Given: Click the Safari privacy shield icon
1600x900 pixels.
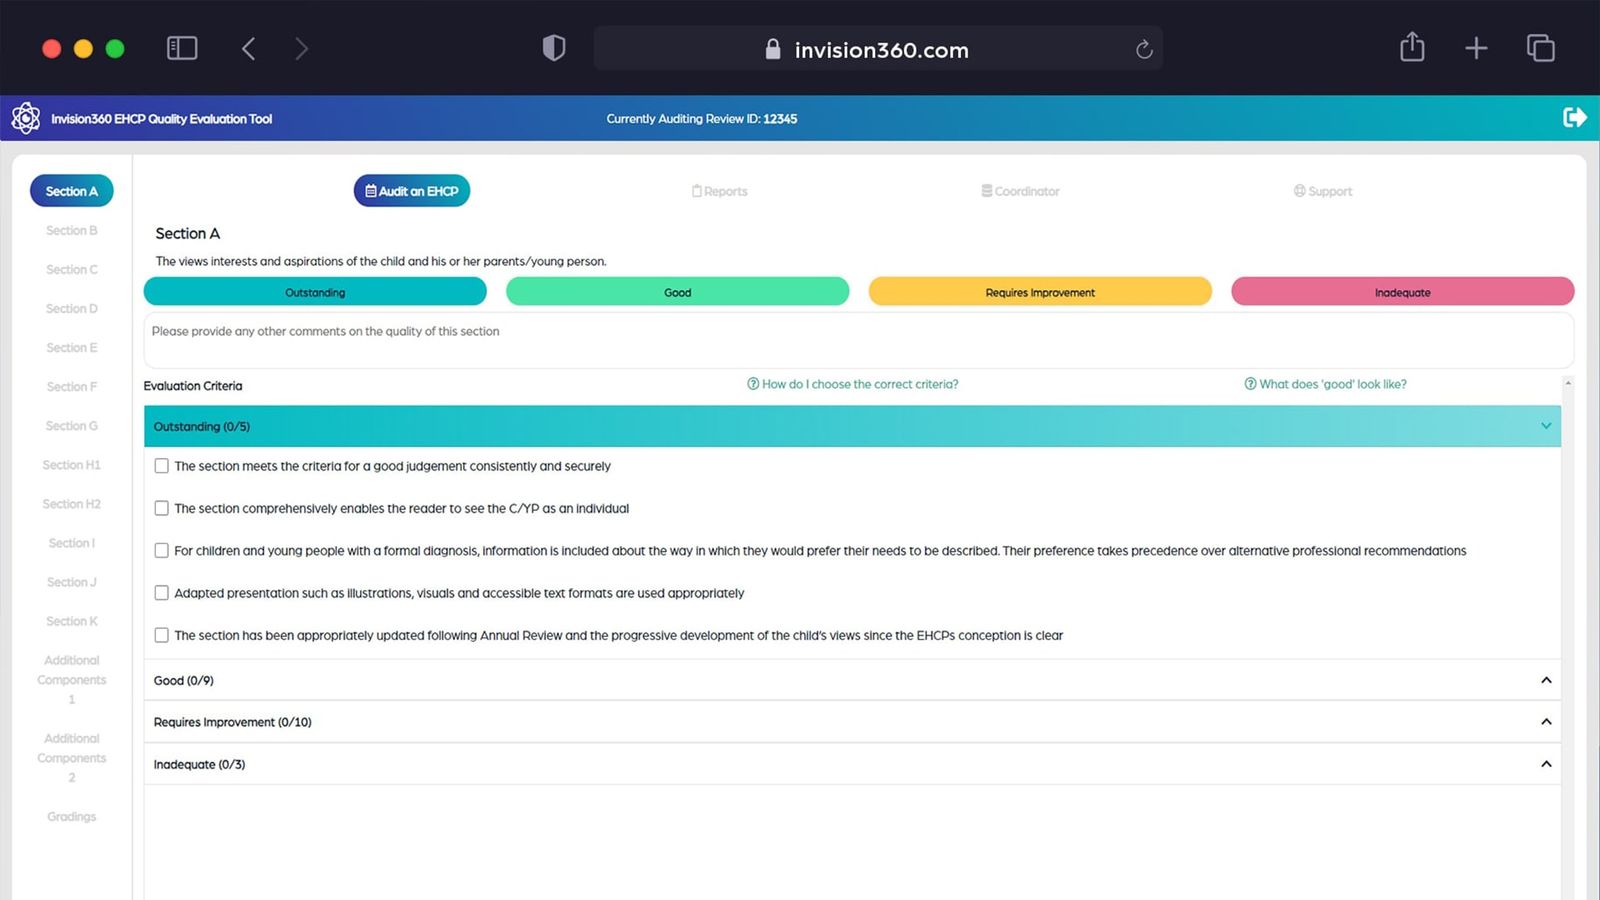Looking at the screenshot, I should pos(554,47).
